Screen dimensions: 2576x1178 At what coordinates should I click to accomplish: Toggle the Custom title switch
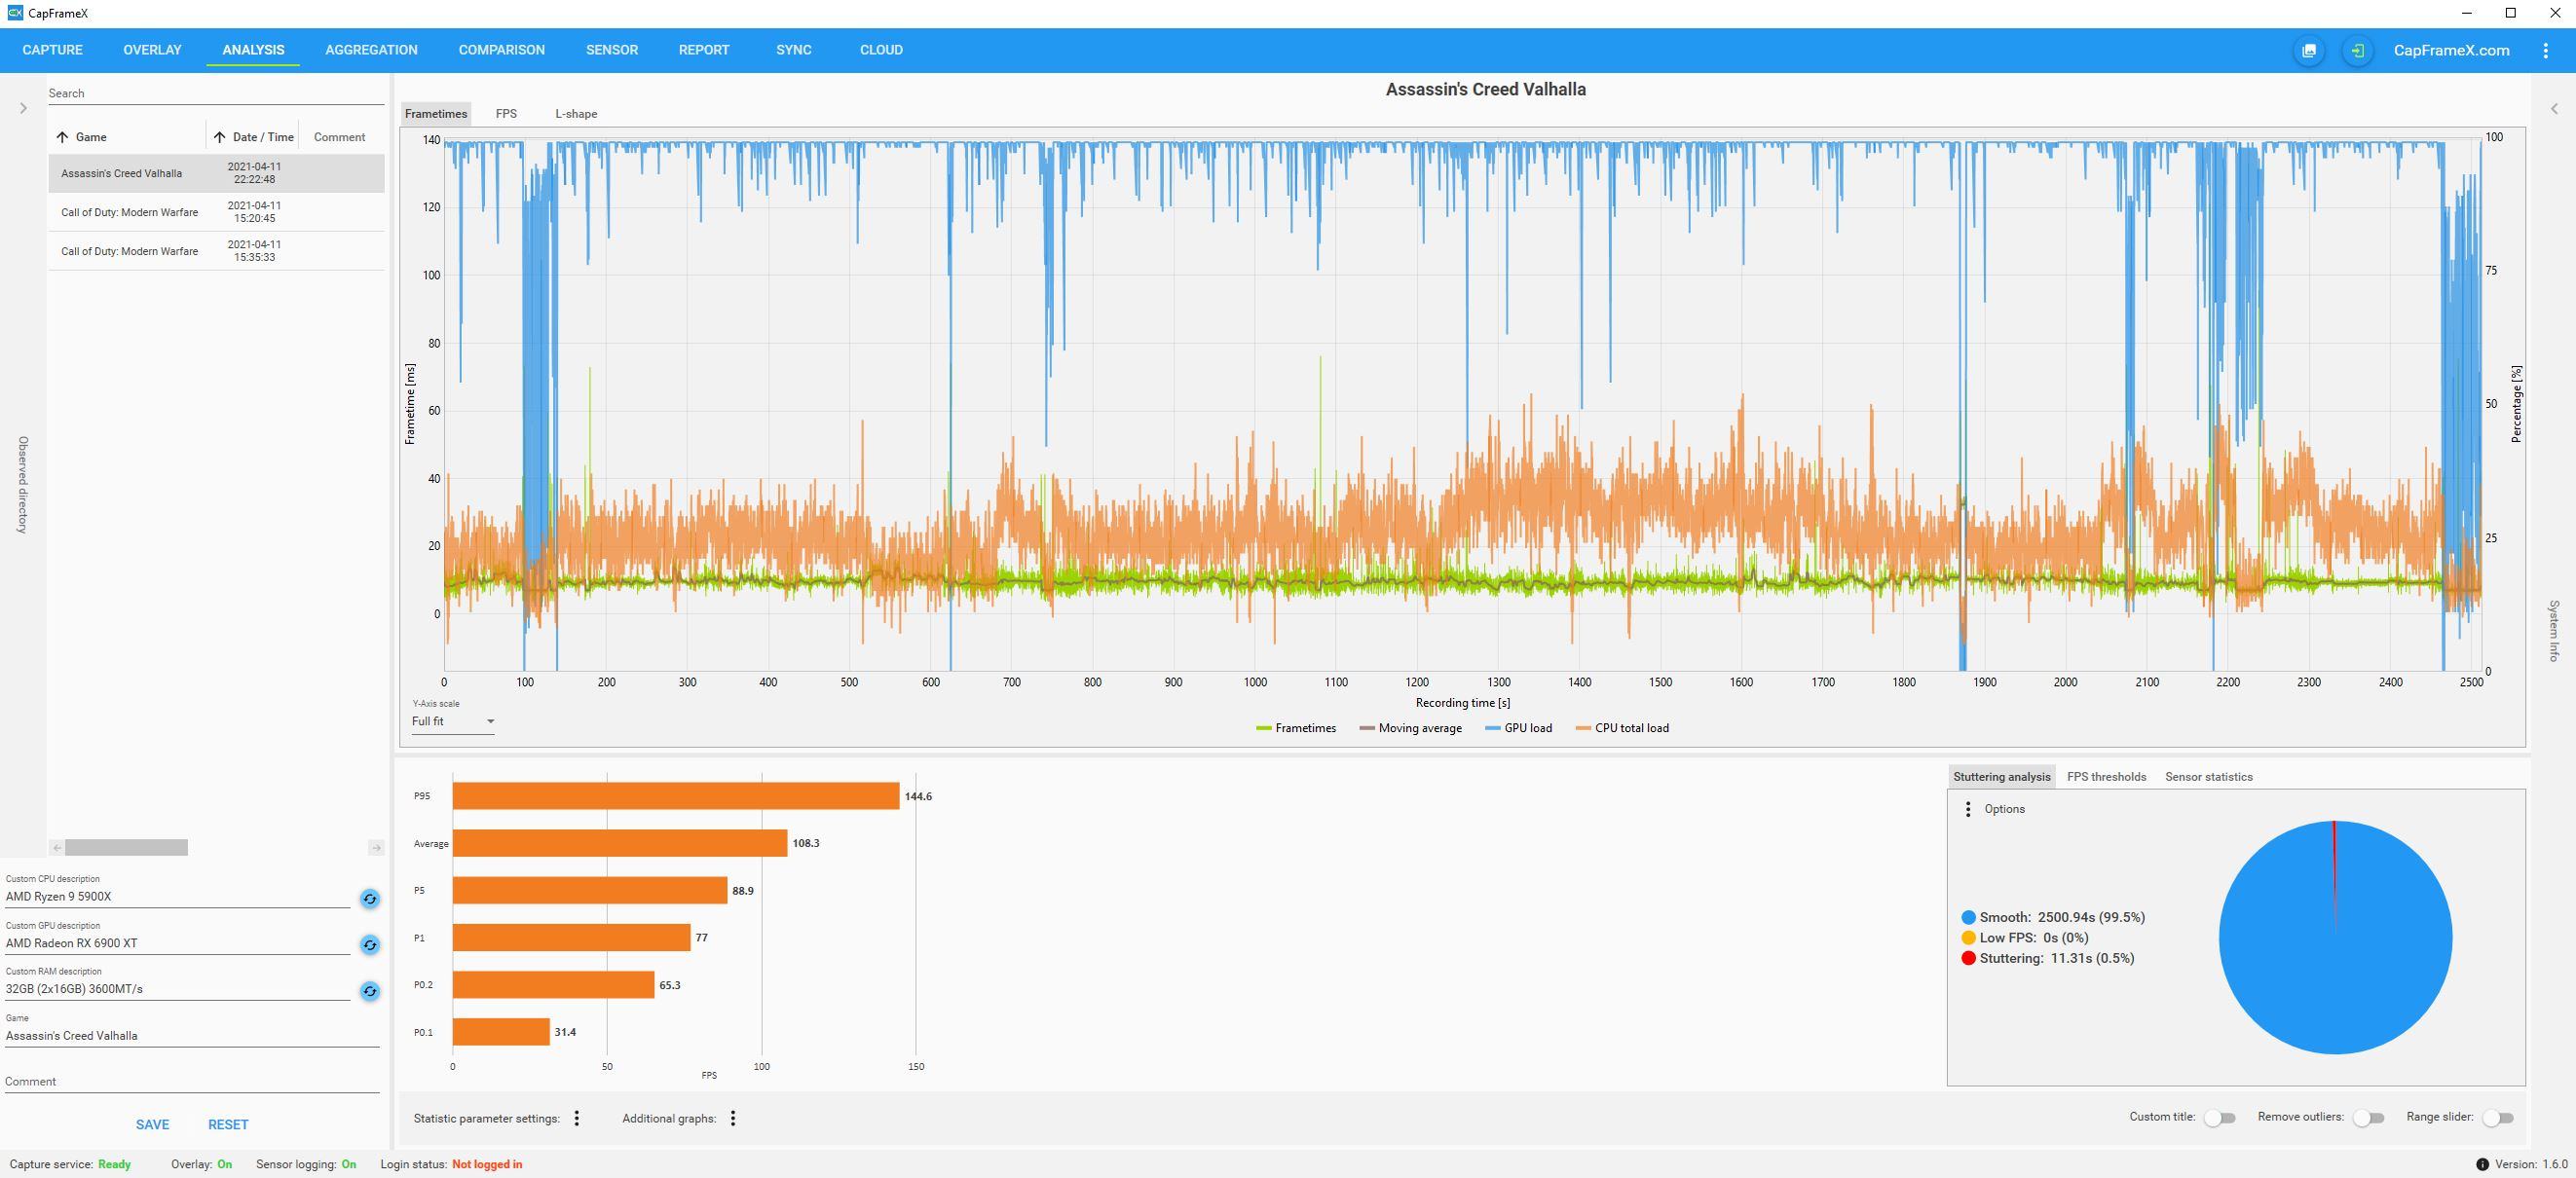2220,1117
